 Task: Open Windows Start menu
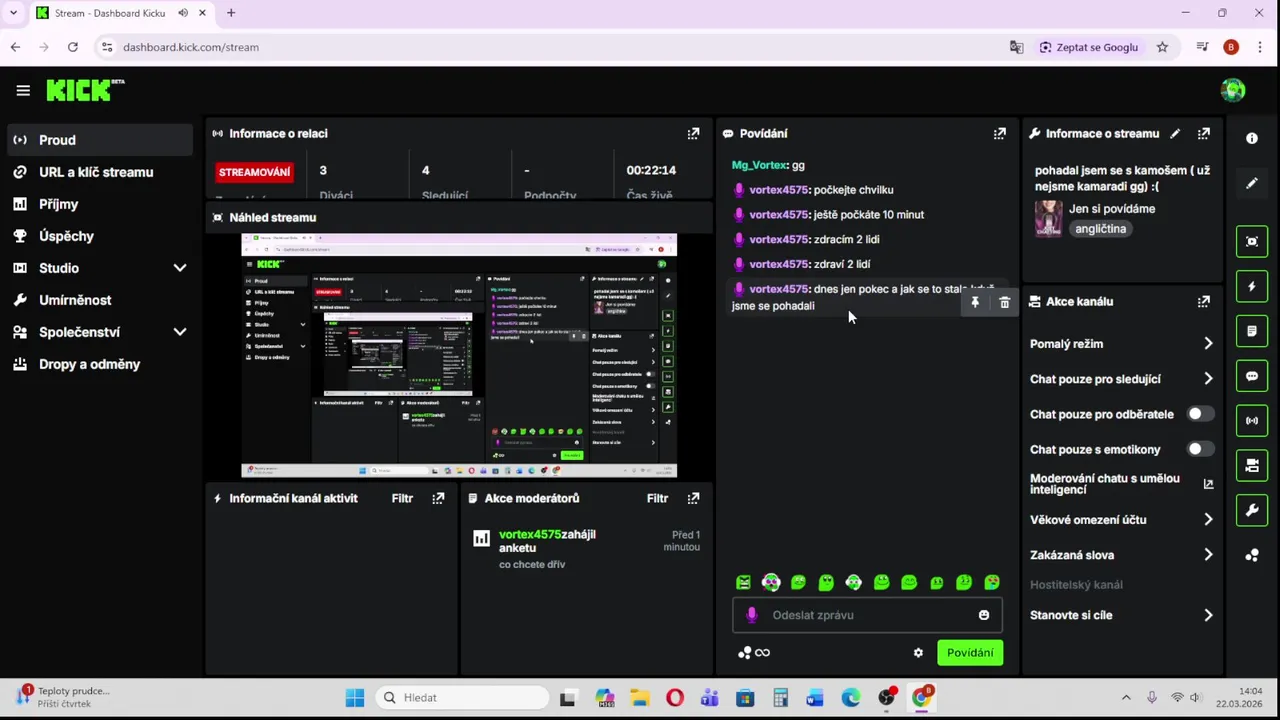click(355, 697)
